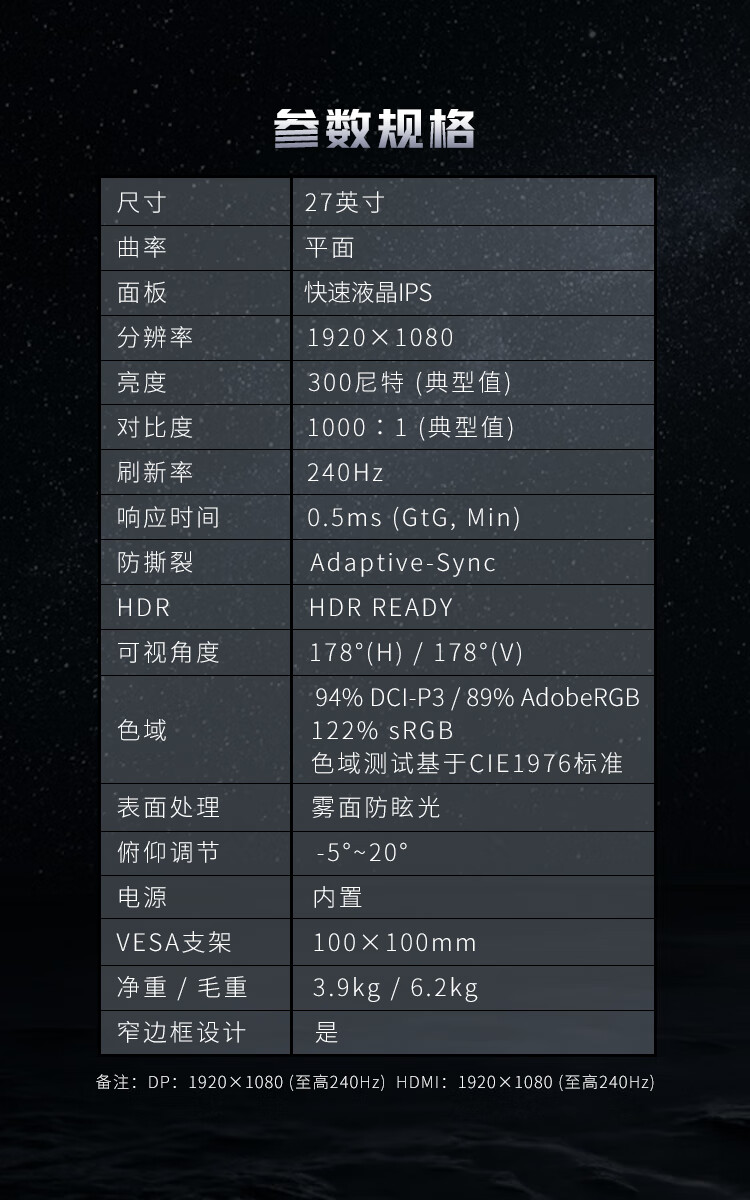This screenshot has height=1200, width=750.
Task: Click the 94% DCI-P3 color gamut line
Action: [x=477, y=698]
